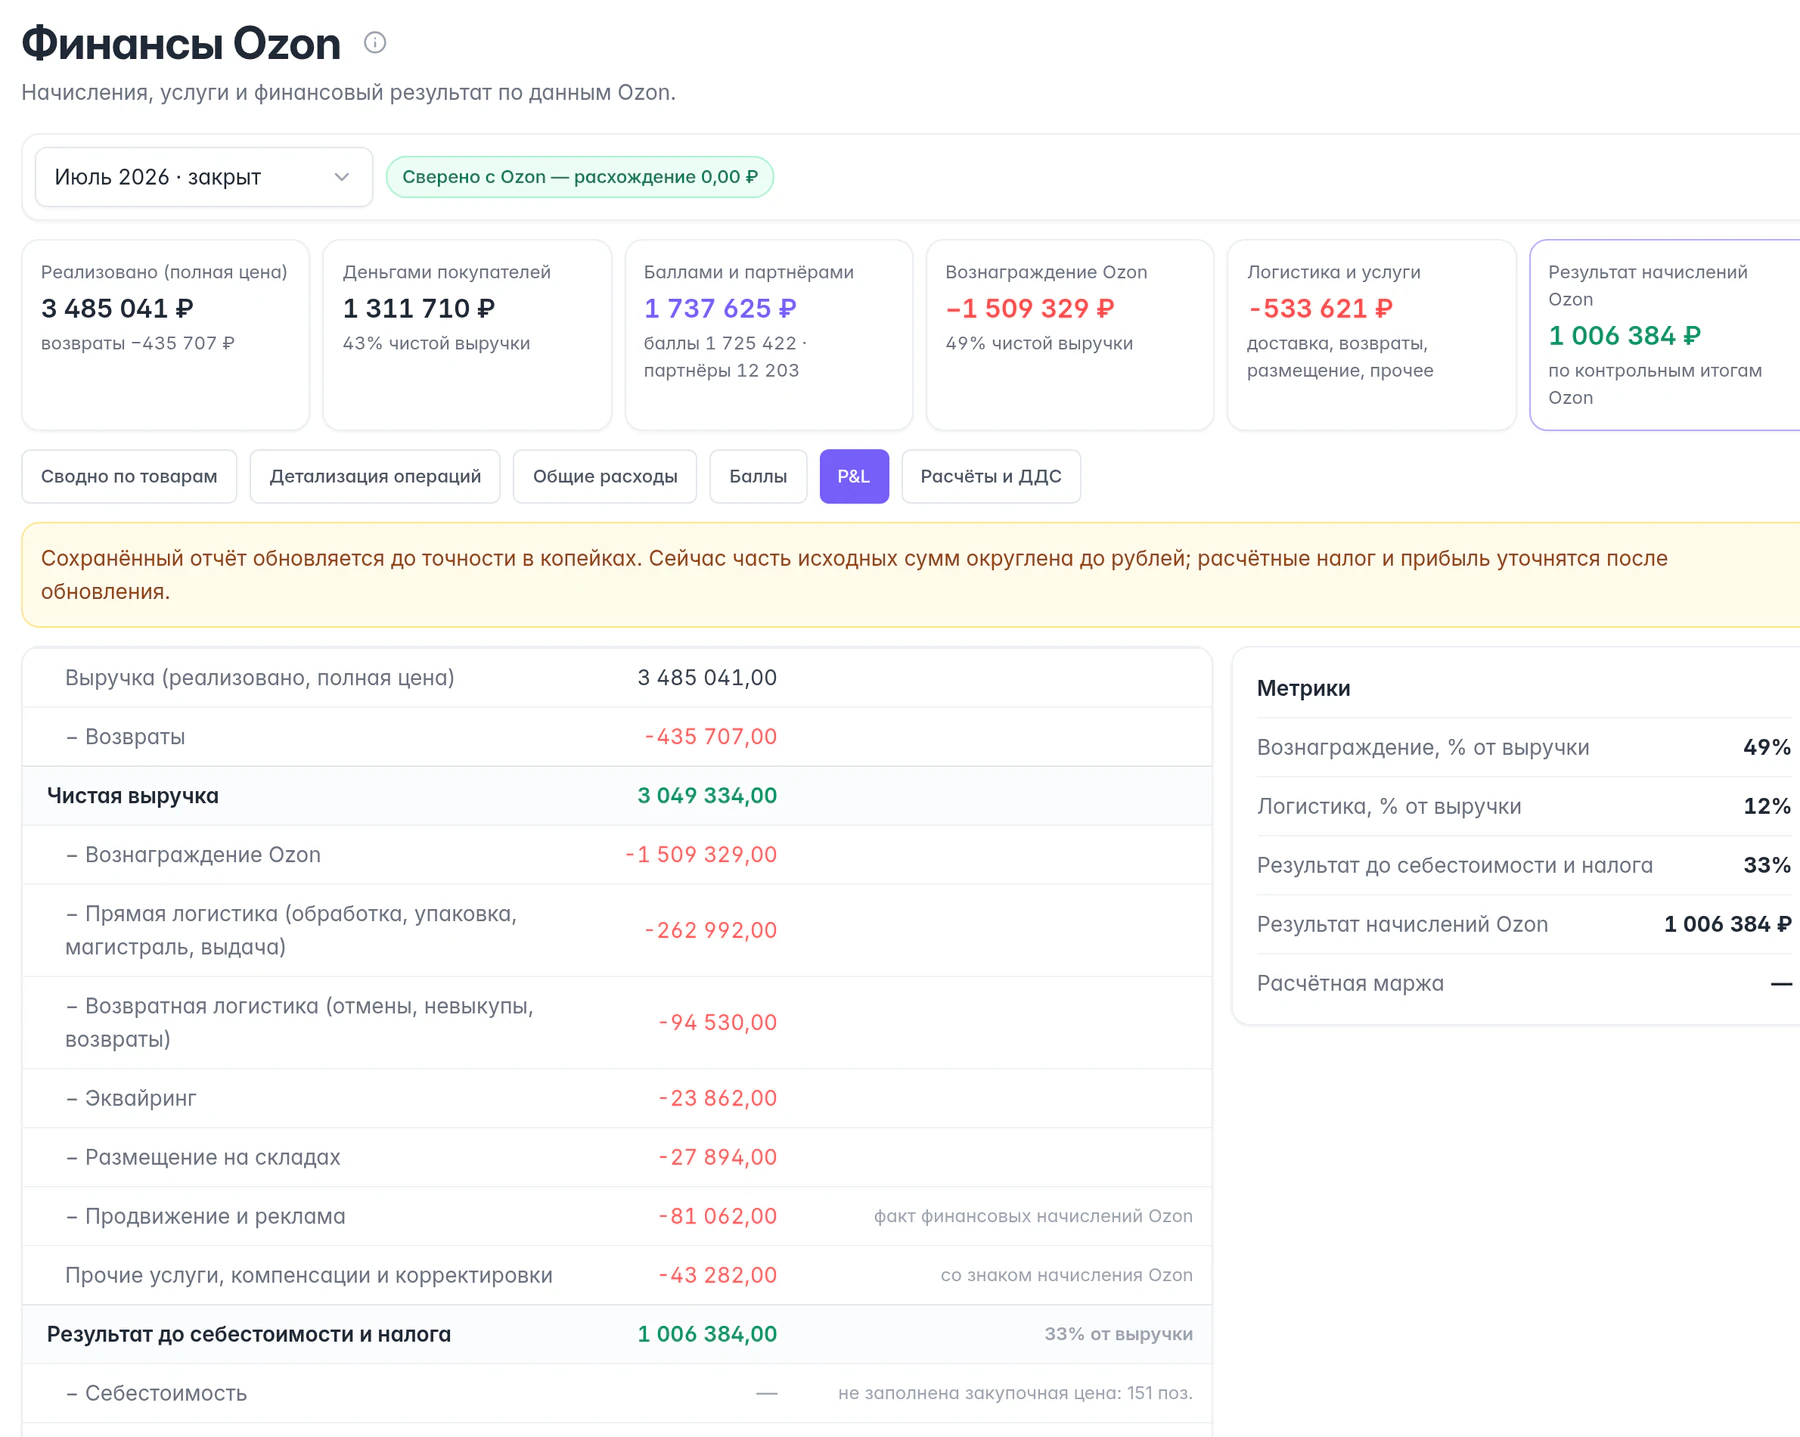Click the amount -262 992,00
The height and width of the screenshot is (1437, 1800).
[x=711, y=930]
